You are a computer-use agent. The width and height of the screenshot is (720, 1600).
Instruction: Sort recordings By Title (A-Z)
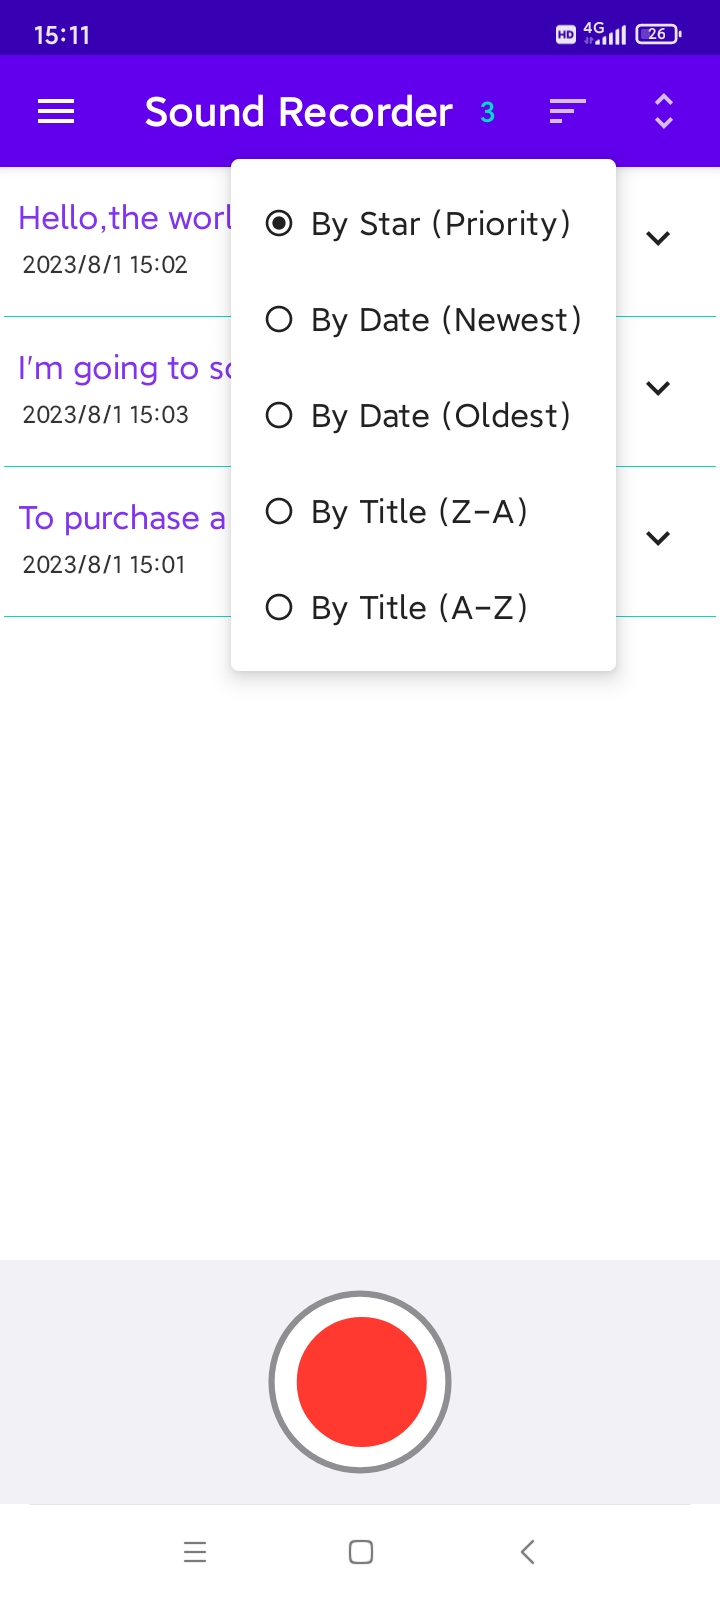point(423,608)
